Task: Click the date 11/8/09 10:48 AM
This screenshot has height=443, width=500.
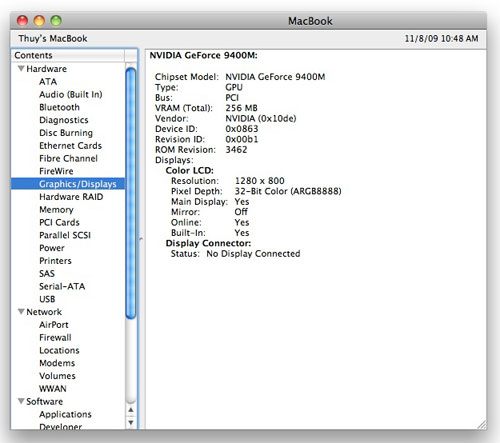Action: point(441,38)
